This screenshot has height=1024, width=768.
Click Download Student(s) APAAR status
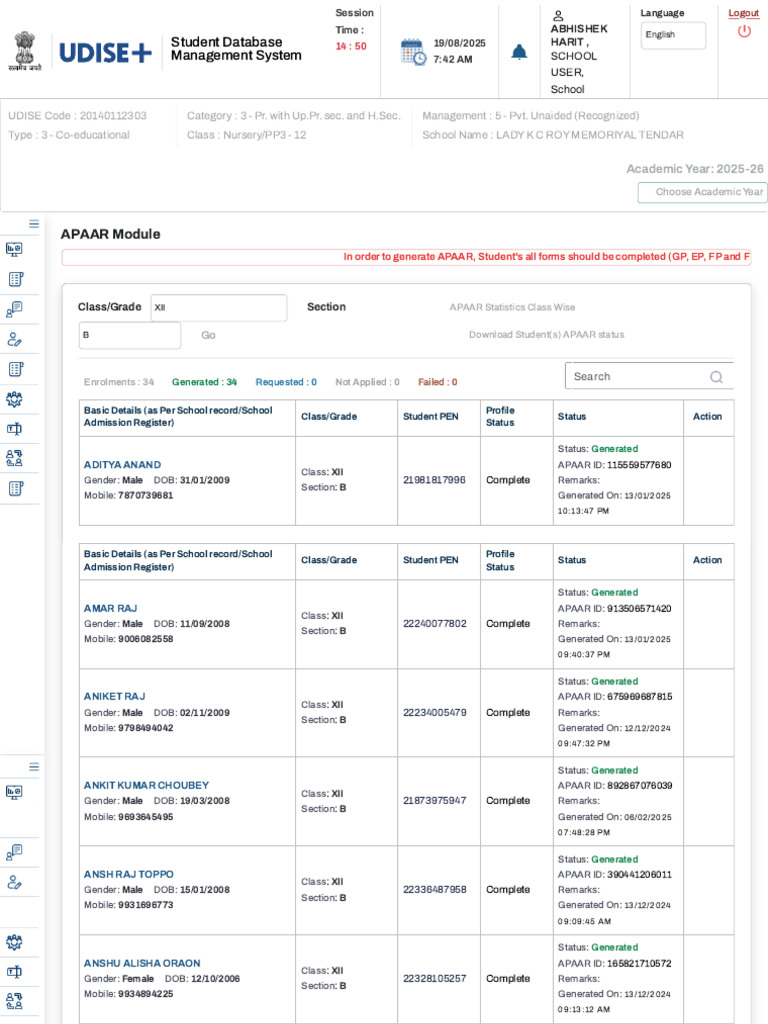(547, 334)
